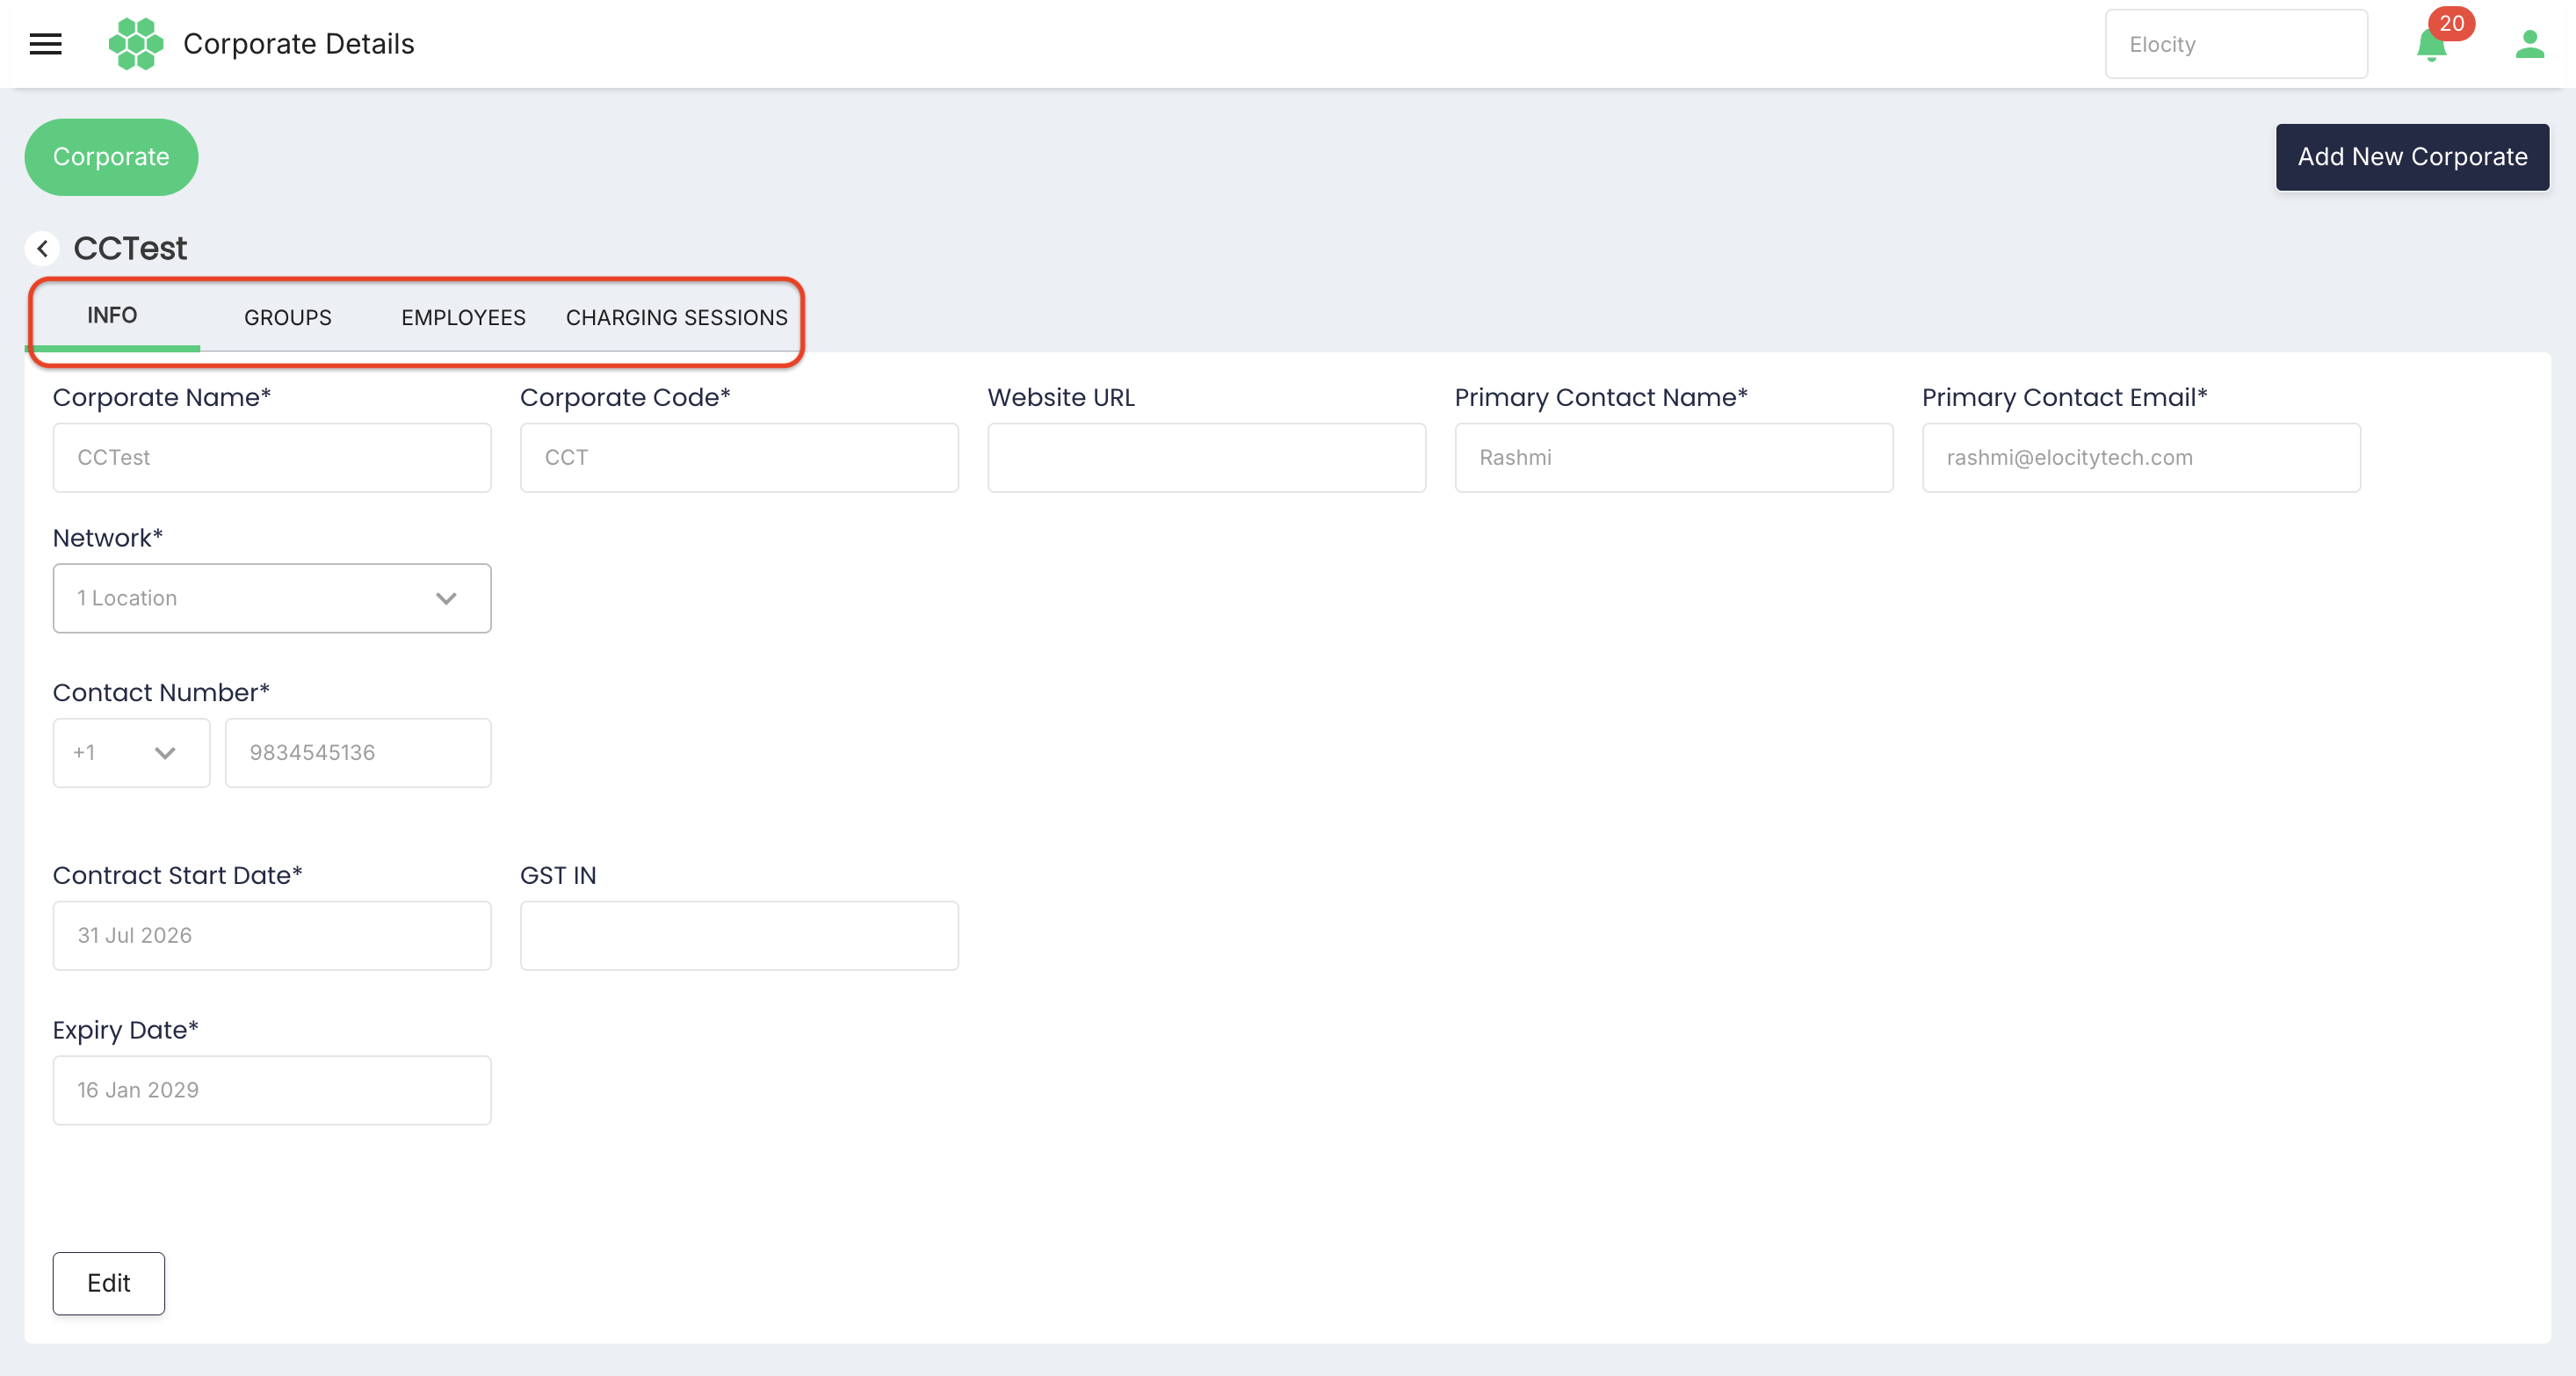This screenshot has width=2576, height=1376.
Task: Click the Edit button
Action: pos(109,1283)
